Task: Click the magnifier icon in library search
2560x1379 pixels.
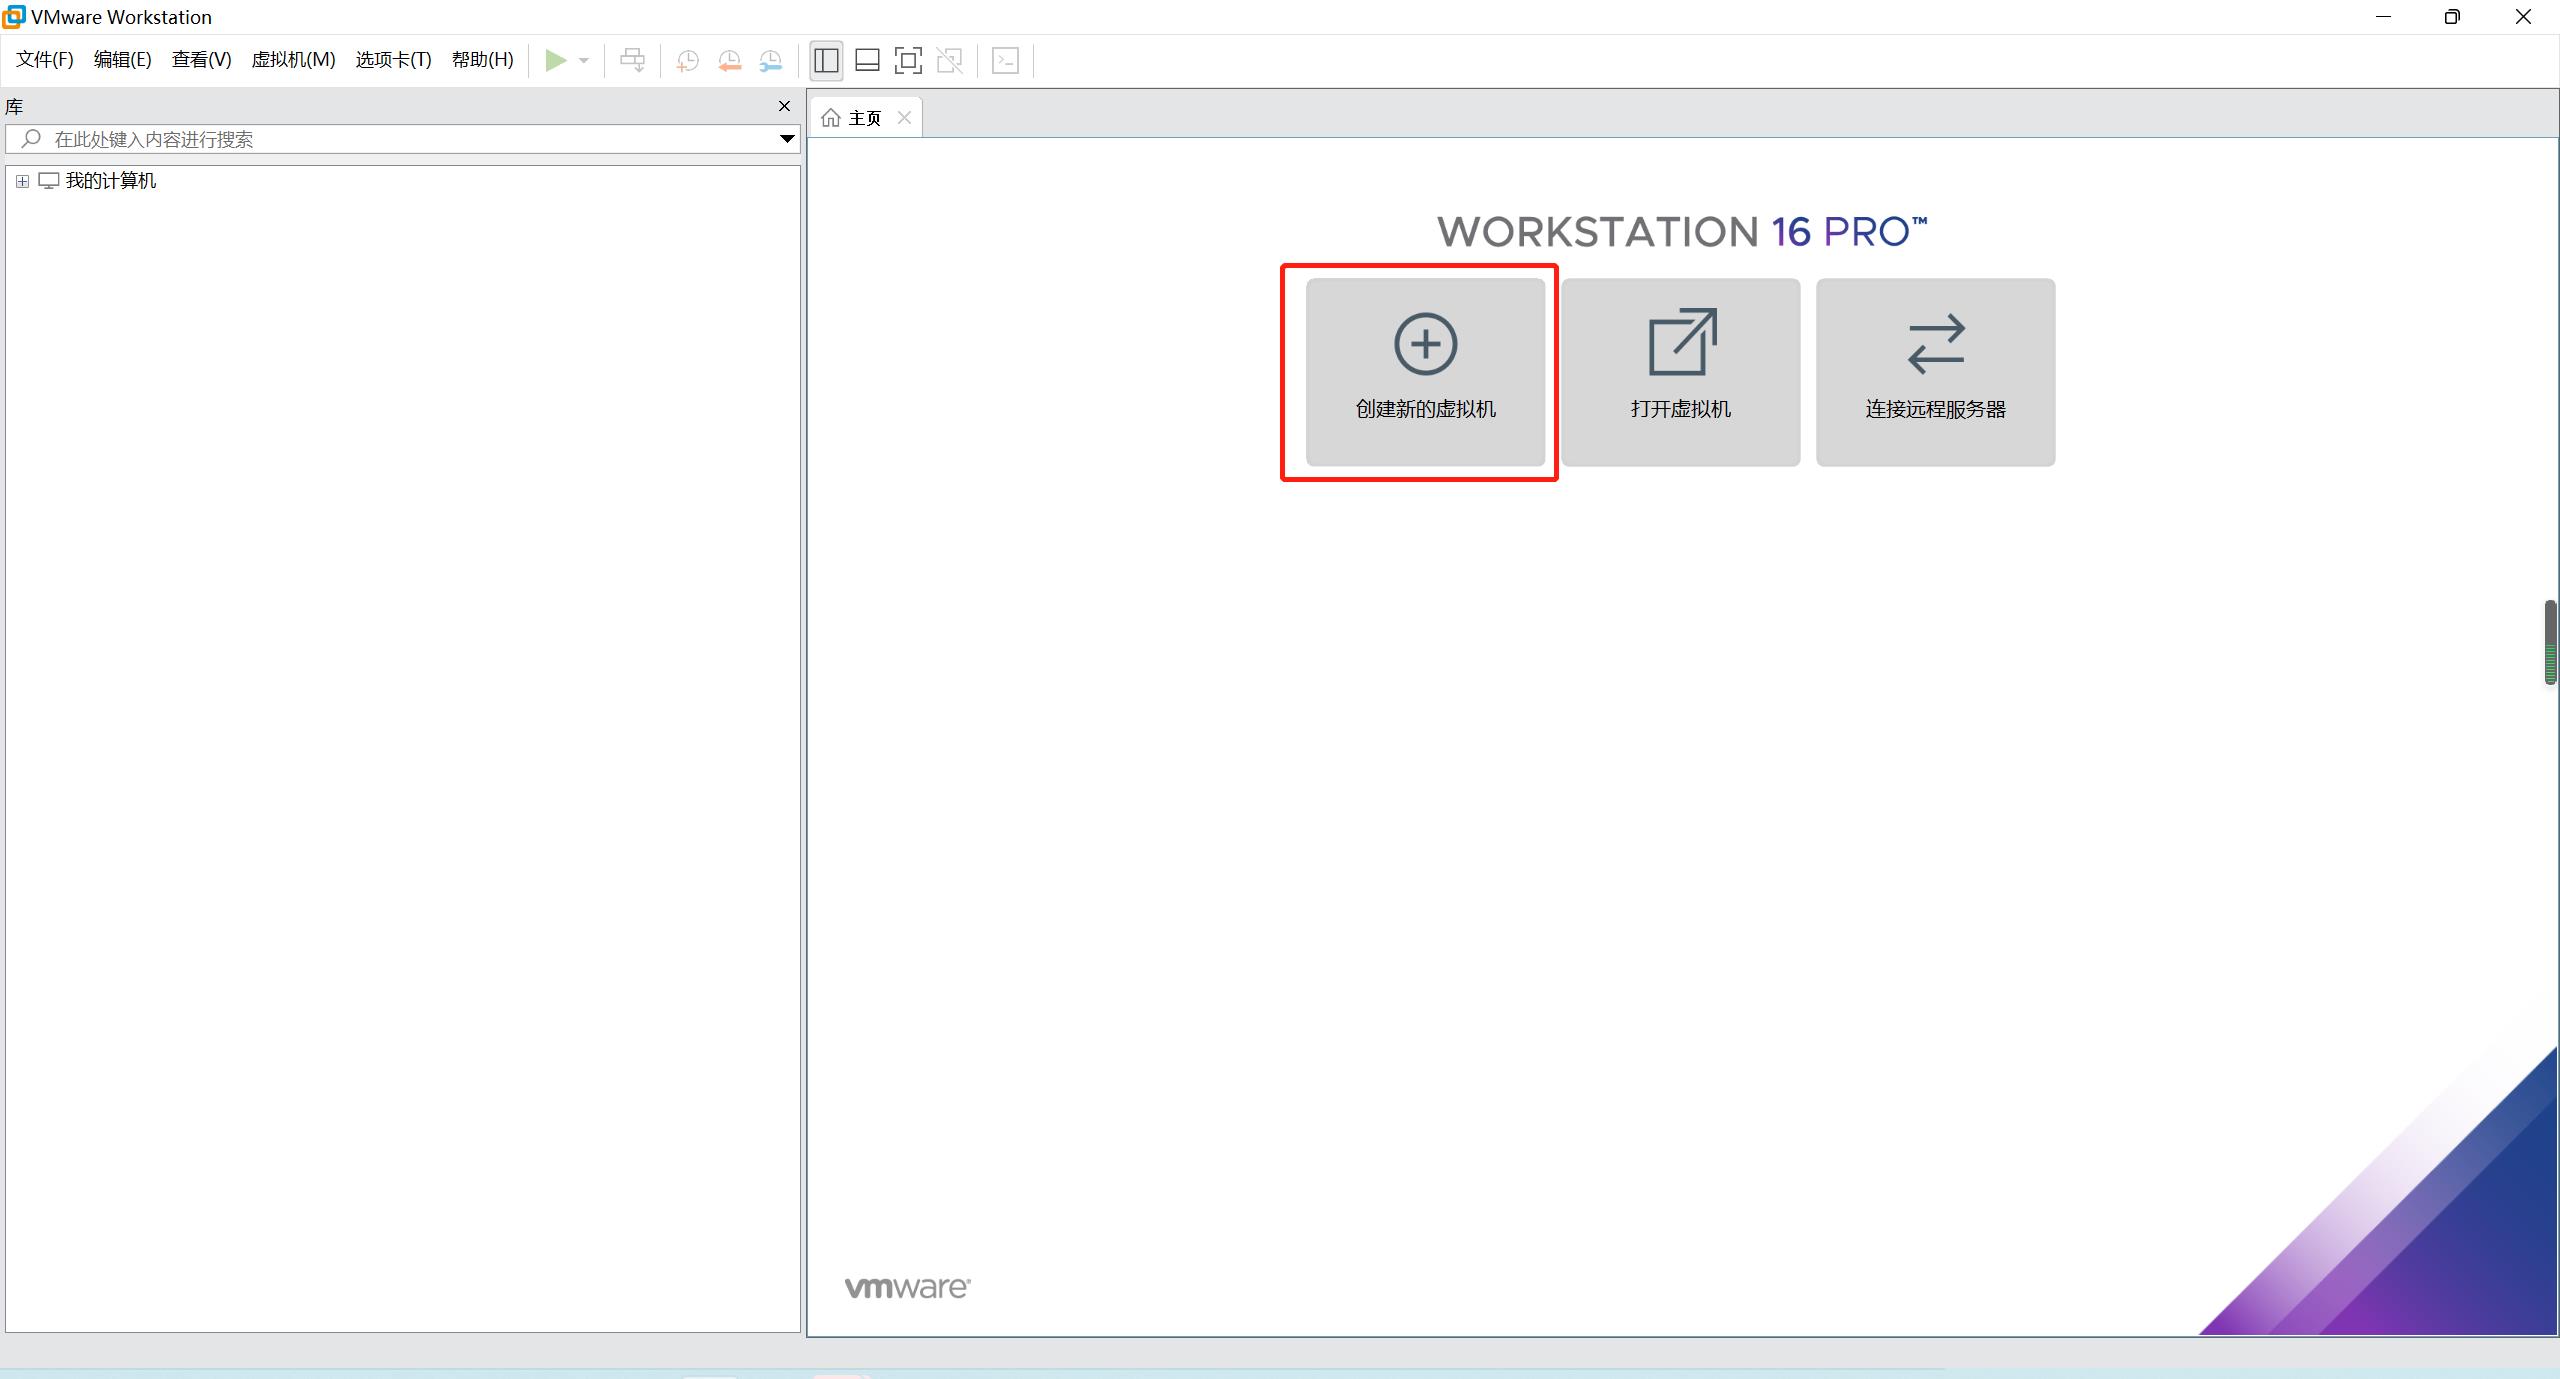Action: click(31, 139)
